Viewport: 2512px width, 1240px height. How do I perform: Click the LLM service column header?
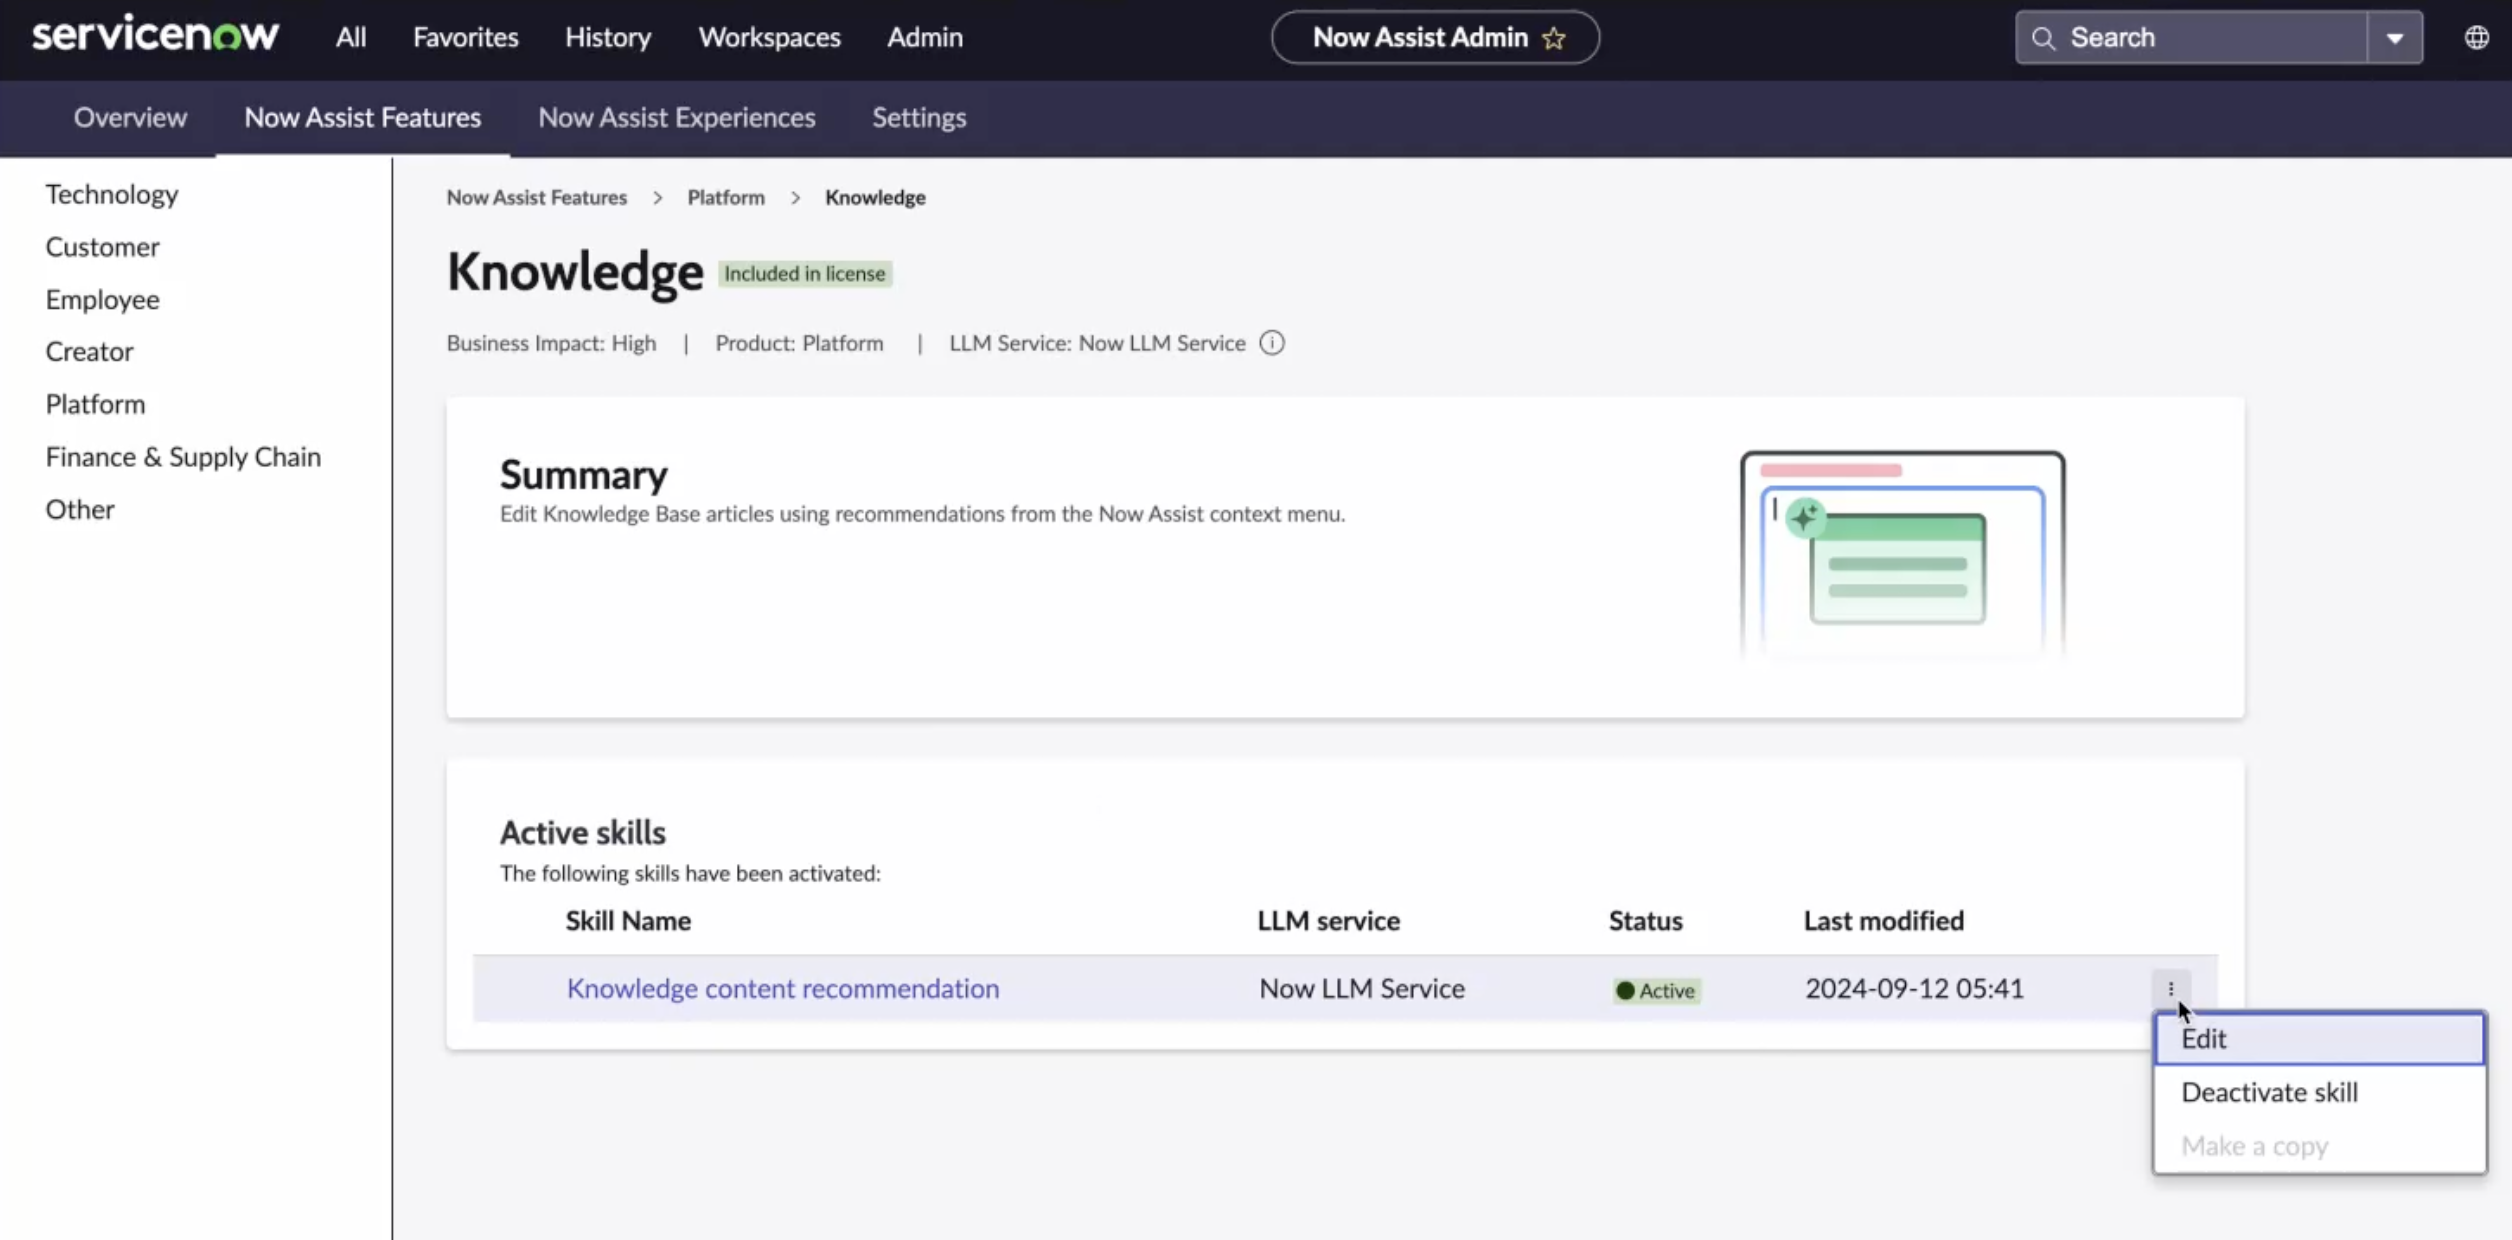pos(1328,921)
